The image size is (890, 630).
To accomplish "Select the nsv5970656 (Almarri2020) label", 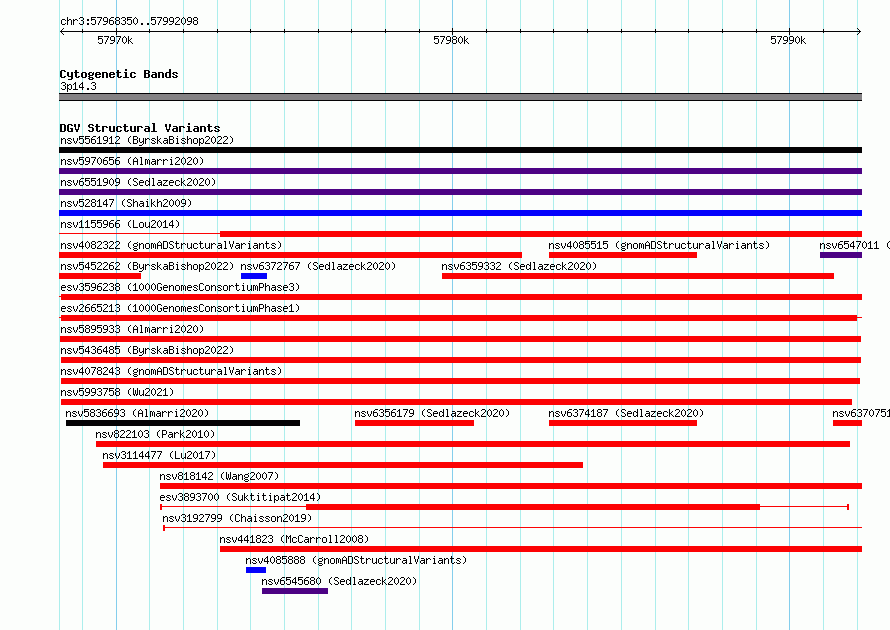I will pyautogui.click(x=132, y=161).
